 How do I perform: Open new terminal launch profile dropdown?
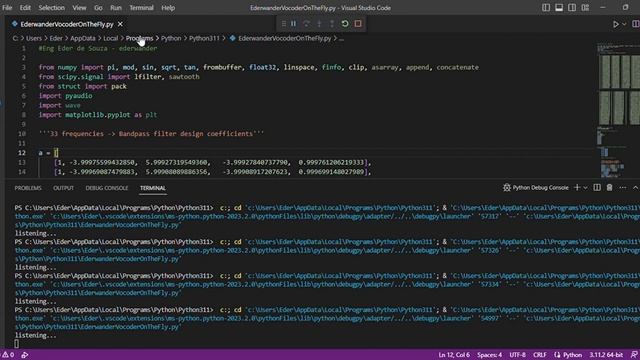(585, 188)
